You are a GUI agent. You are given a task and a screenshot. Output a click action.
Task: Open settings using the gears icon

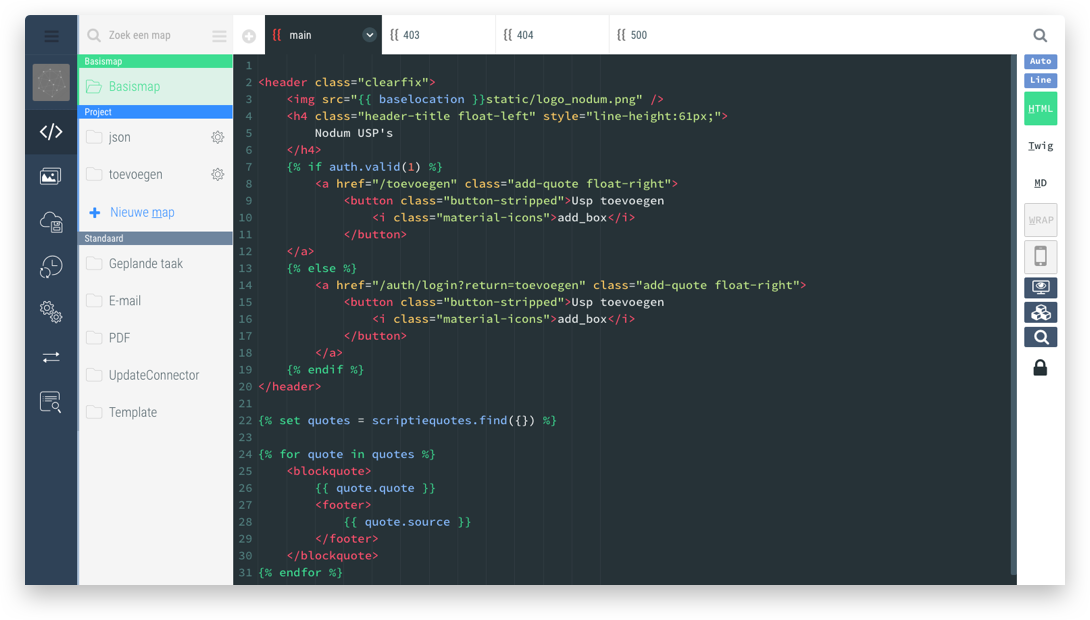pos(51,312)
